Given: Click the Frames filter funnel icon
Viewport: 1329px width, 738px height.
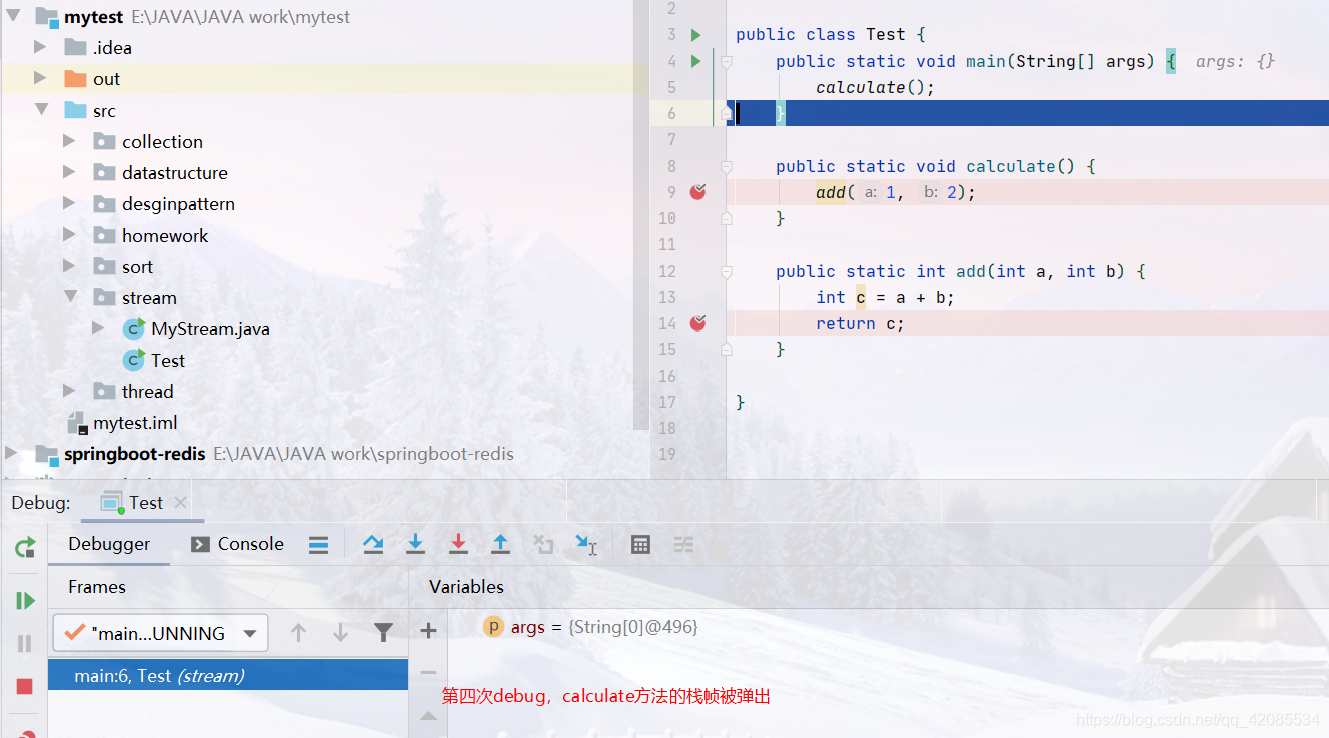Looking at the screenshot, I should pos(383,632).
